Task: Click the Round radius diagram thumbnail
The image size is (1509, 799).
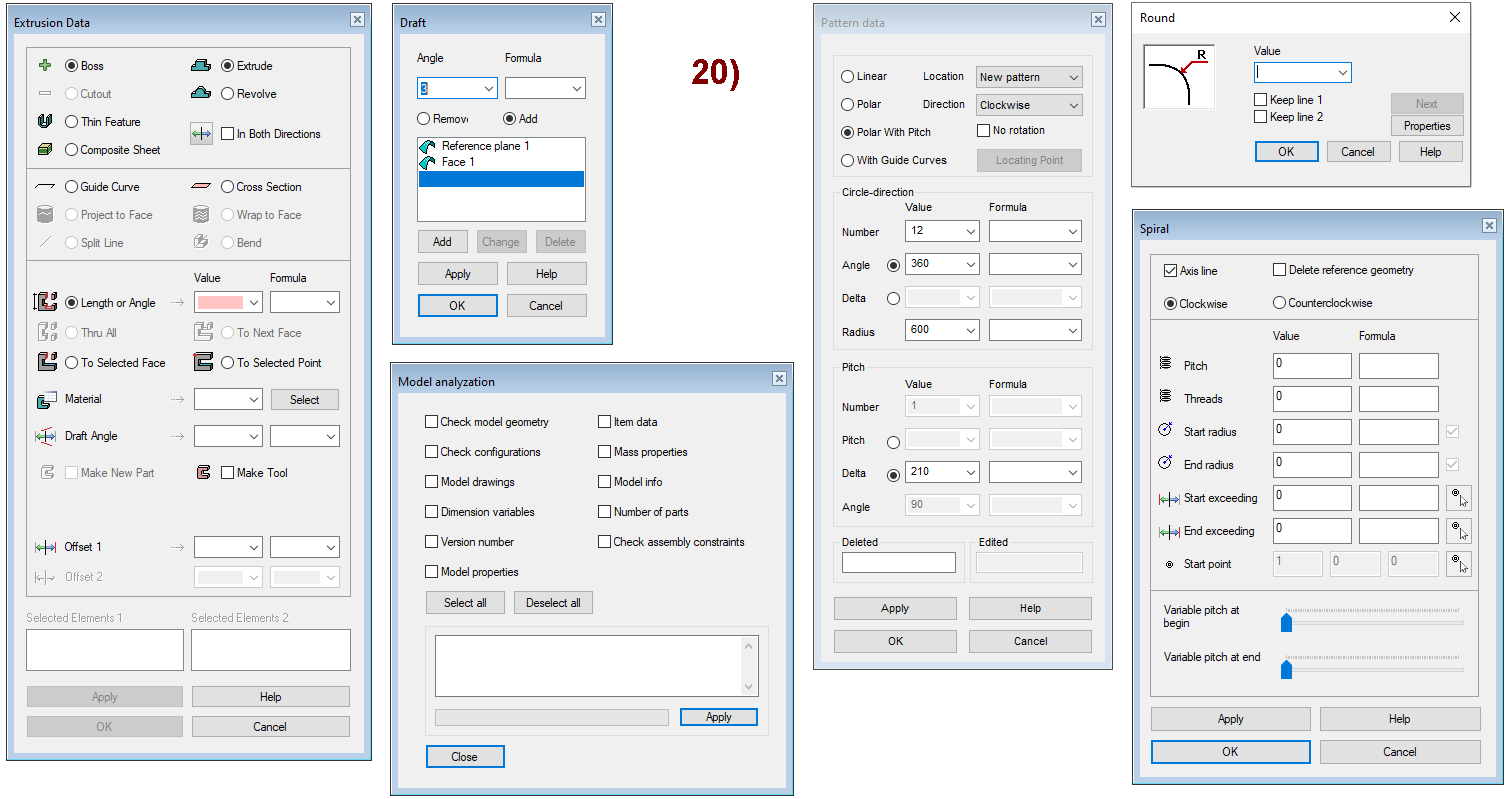Action: click(1179, 76)
